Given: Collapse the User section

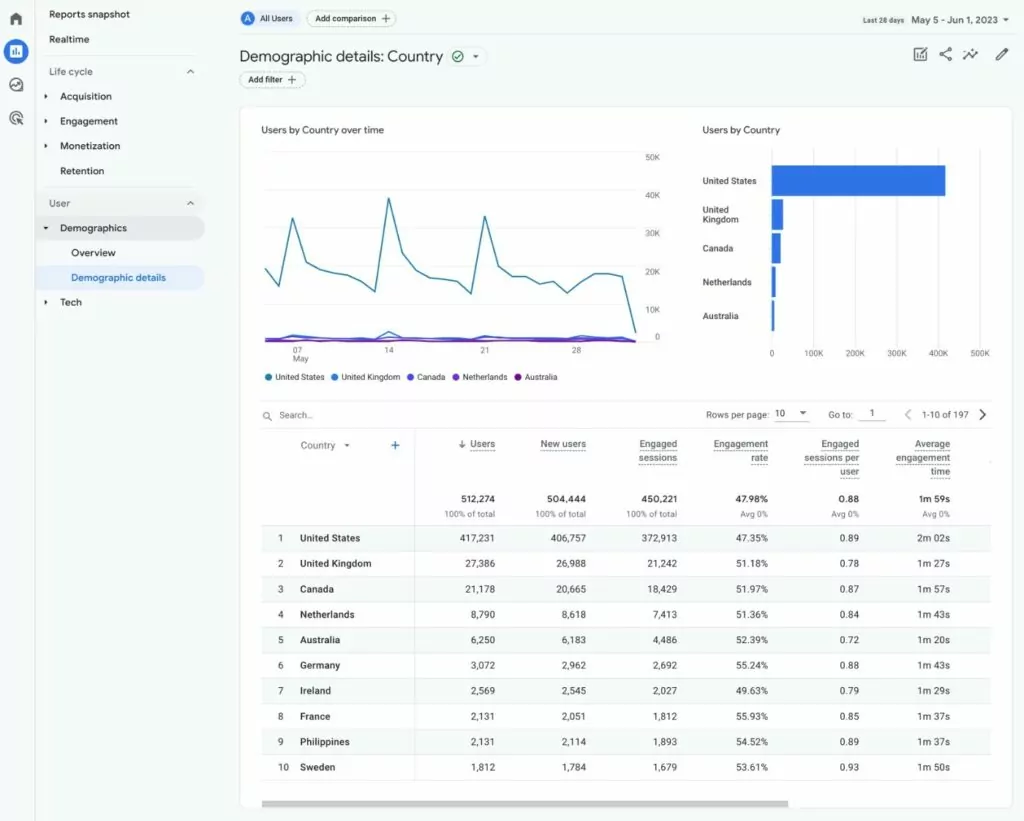Looking at the screenshot, I should click(x=190, y=203).
